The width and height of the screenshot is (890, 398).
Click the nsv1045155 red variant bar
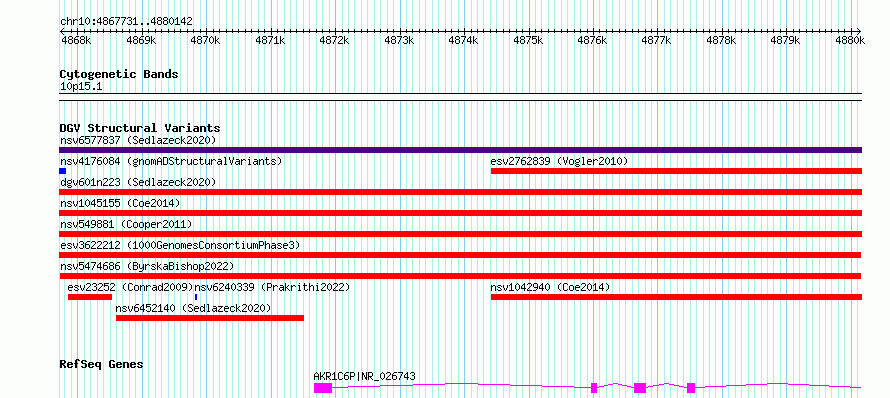pyautogui.click(x=460, y=213)
